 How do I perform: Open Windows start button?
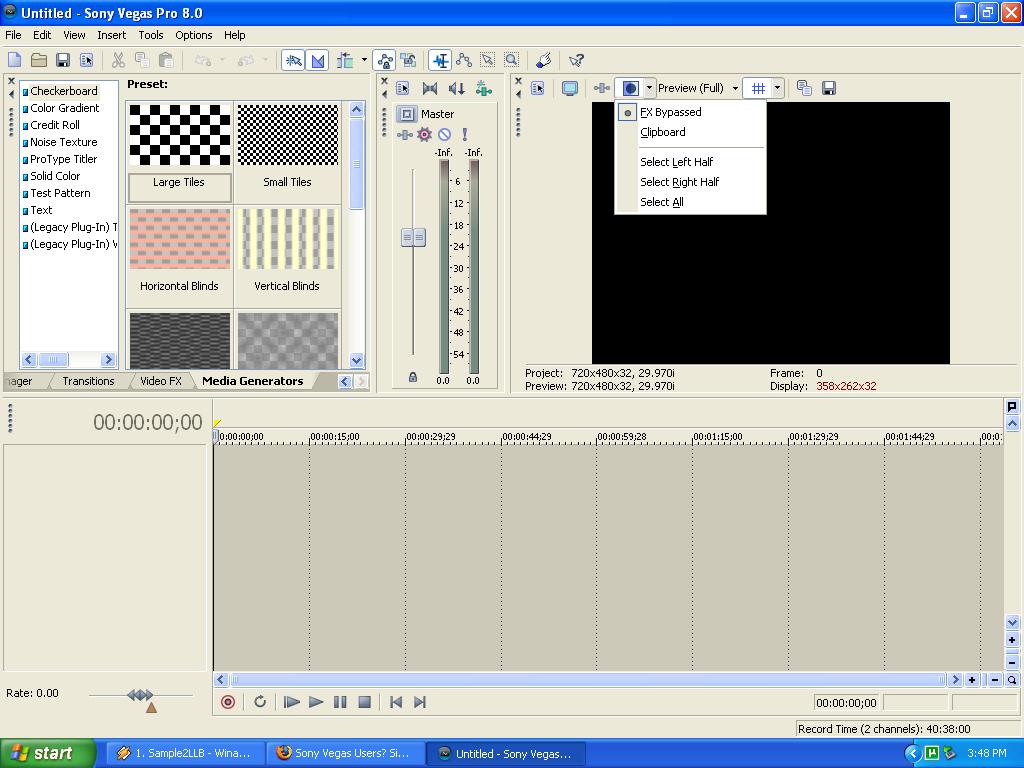click(x=48, y=754)
